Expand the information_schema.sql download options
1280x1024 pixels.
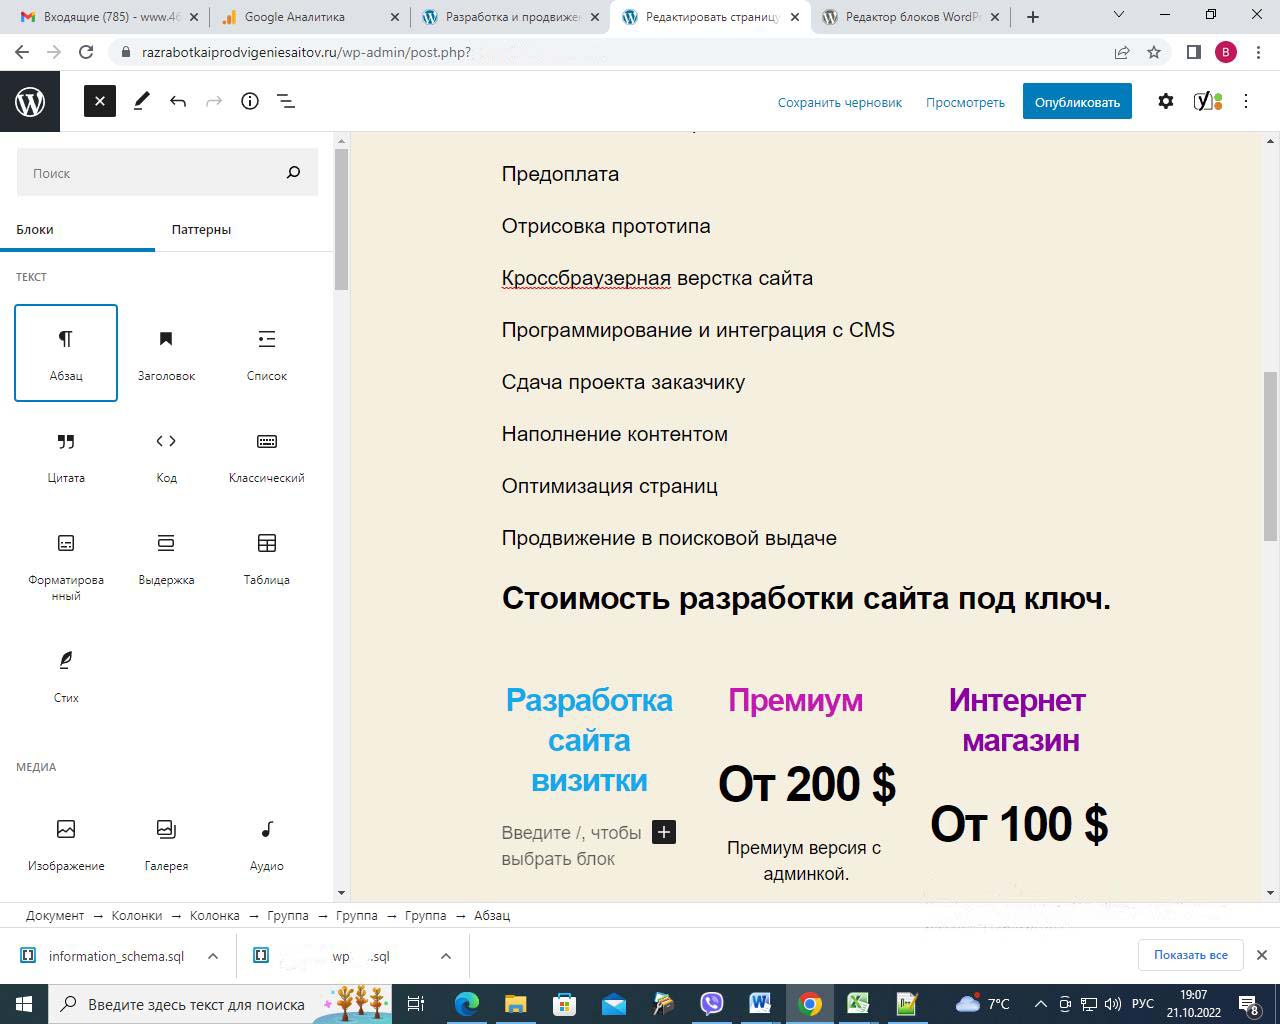(x=213, y=956)
